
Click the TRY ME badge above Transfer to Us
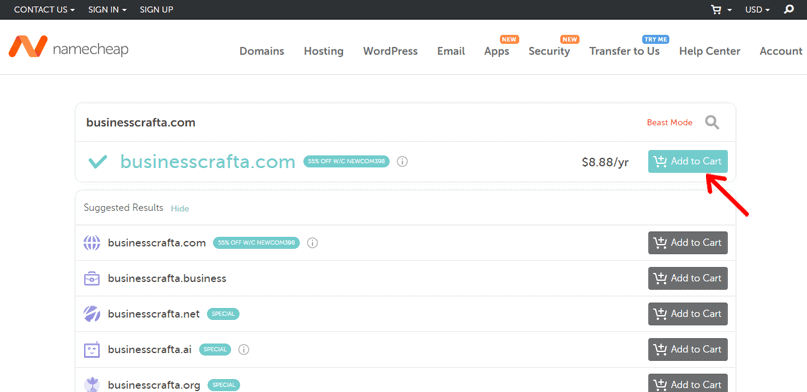tap(655, 39)
